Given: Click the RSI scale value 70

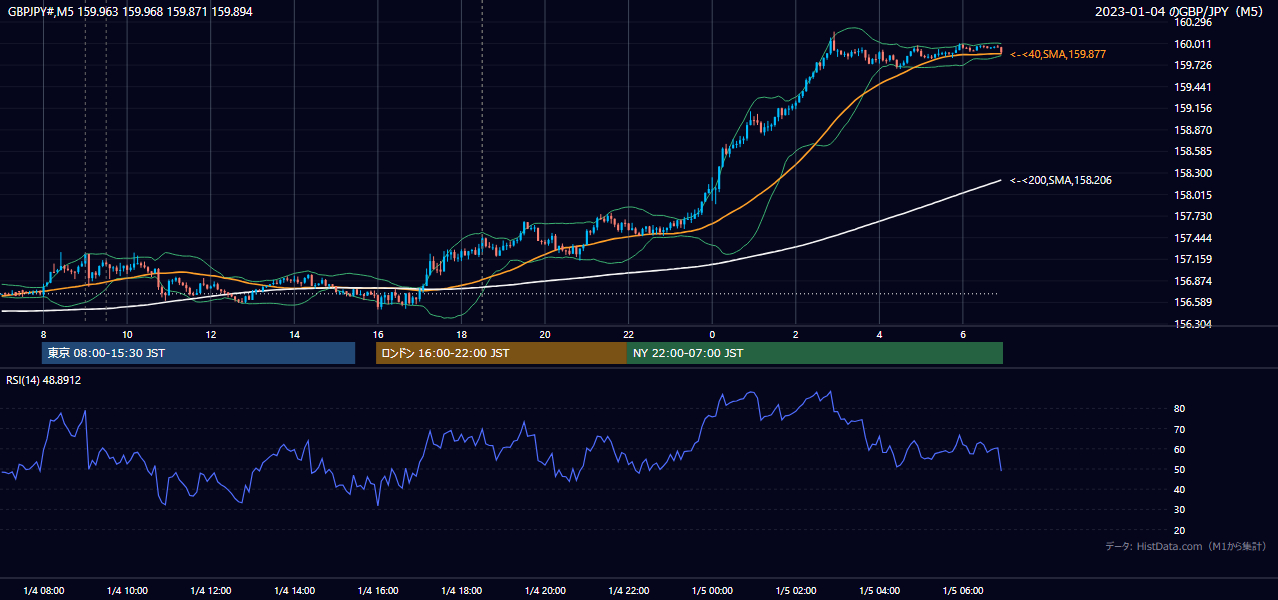Looking at the screenshot, I should pos(1180,429).
